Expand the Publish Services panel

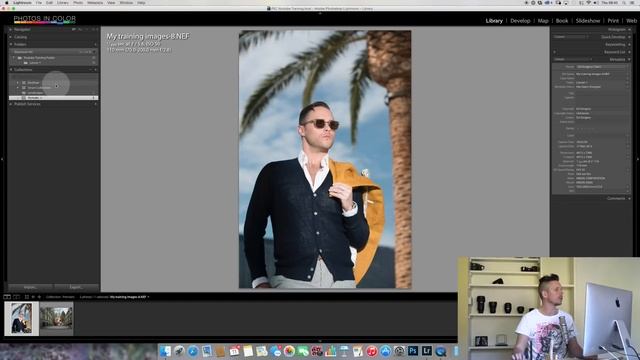click(27, 104)
